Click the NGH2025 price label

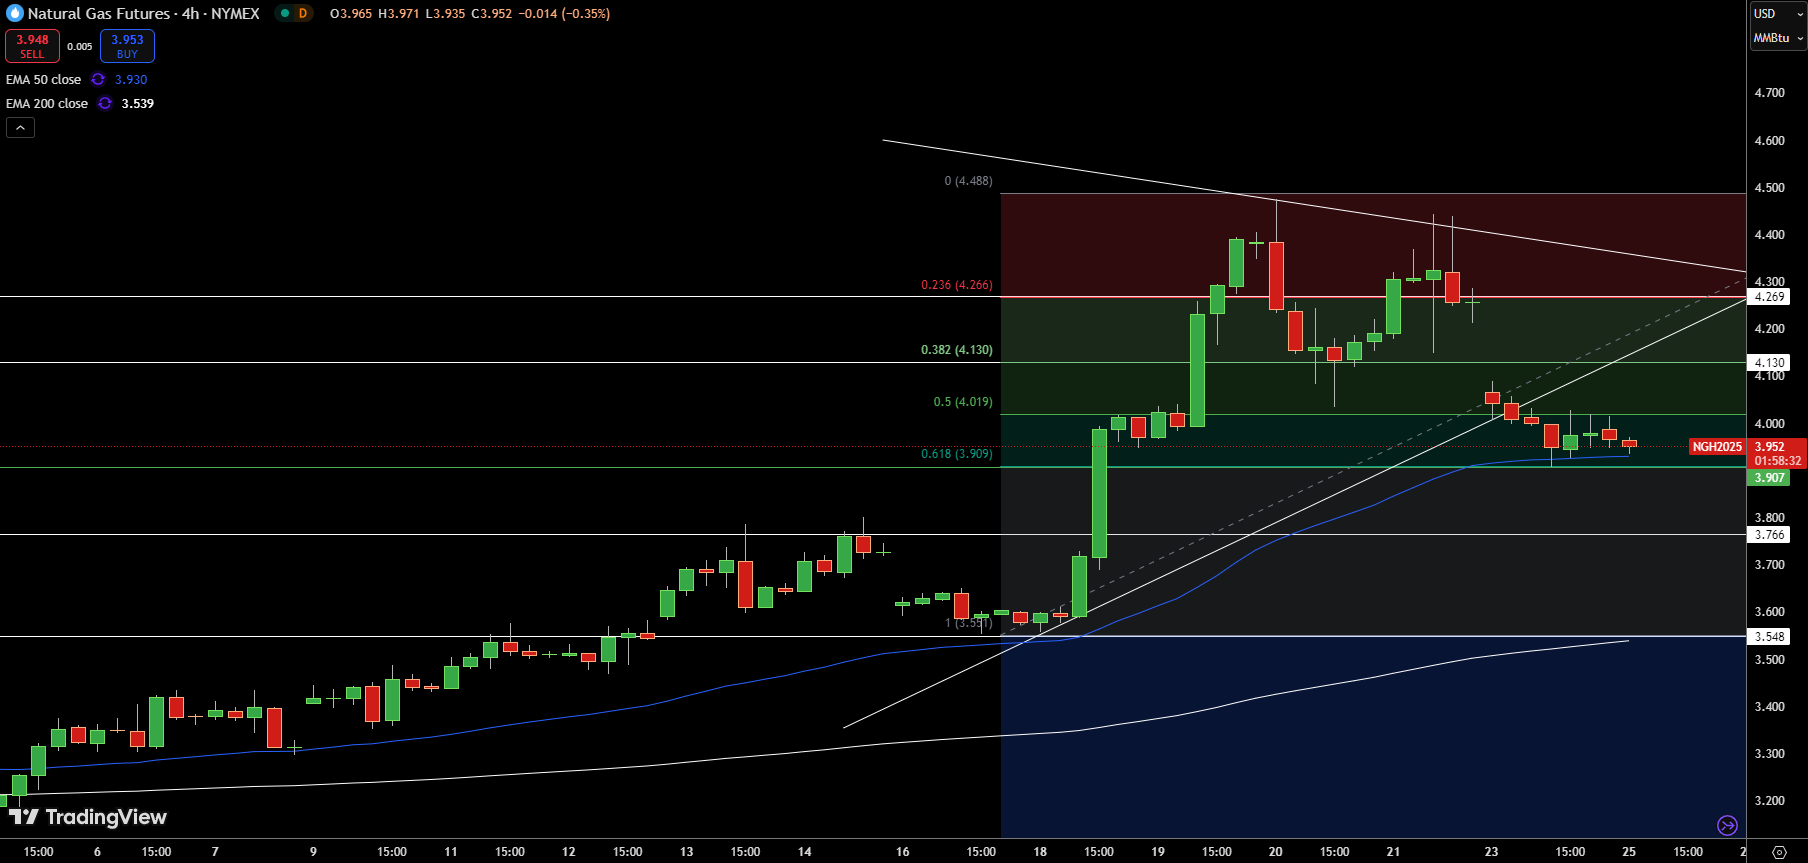(x=1717, y=447)
